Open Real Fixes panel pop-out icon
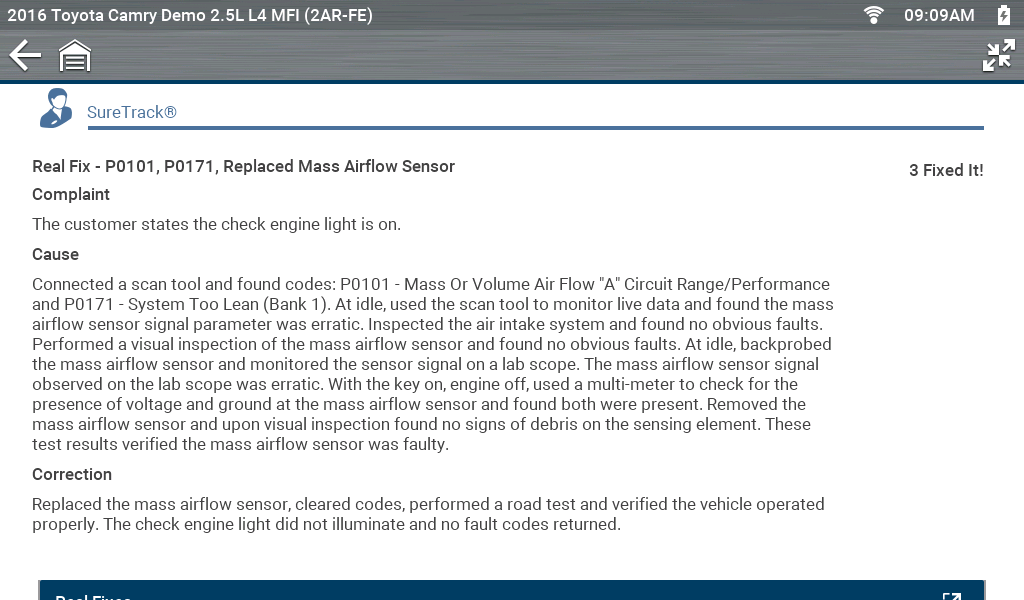The height and width of the screenshot is (600, 1024). 951,596
